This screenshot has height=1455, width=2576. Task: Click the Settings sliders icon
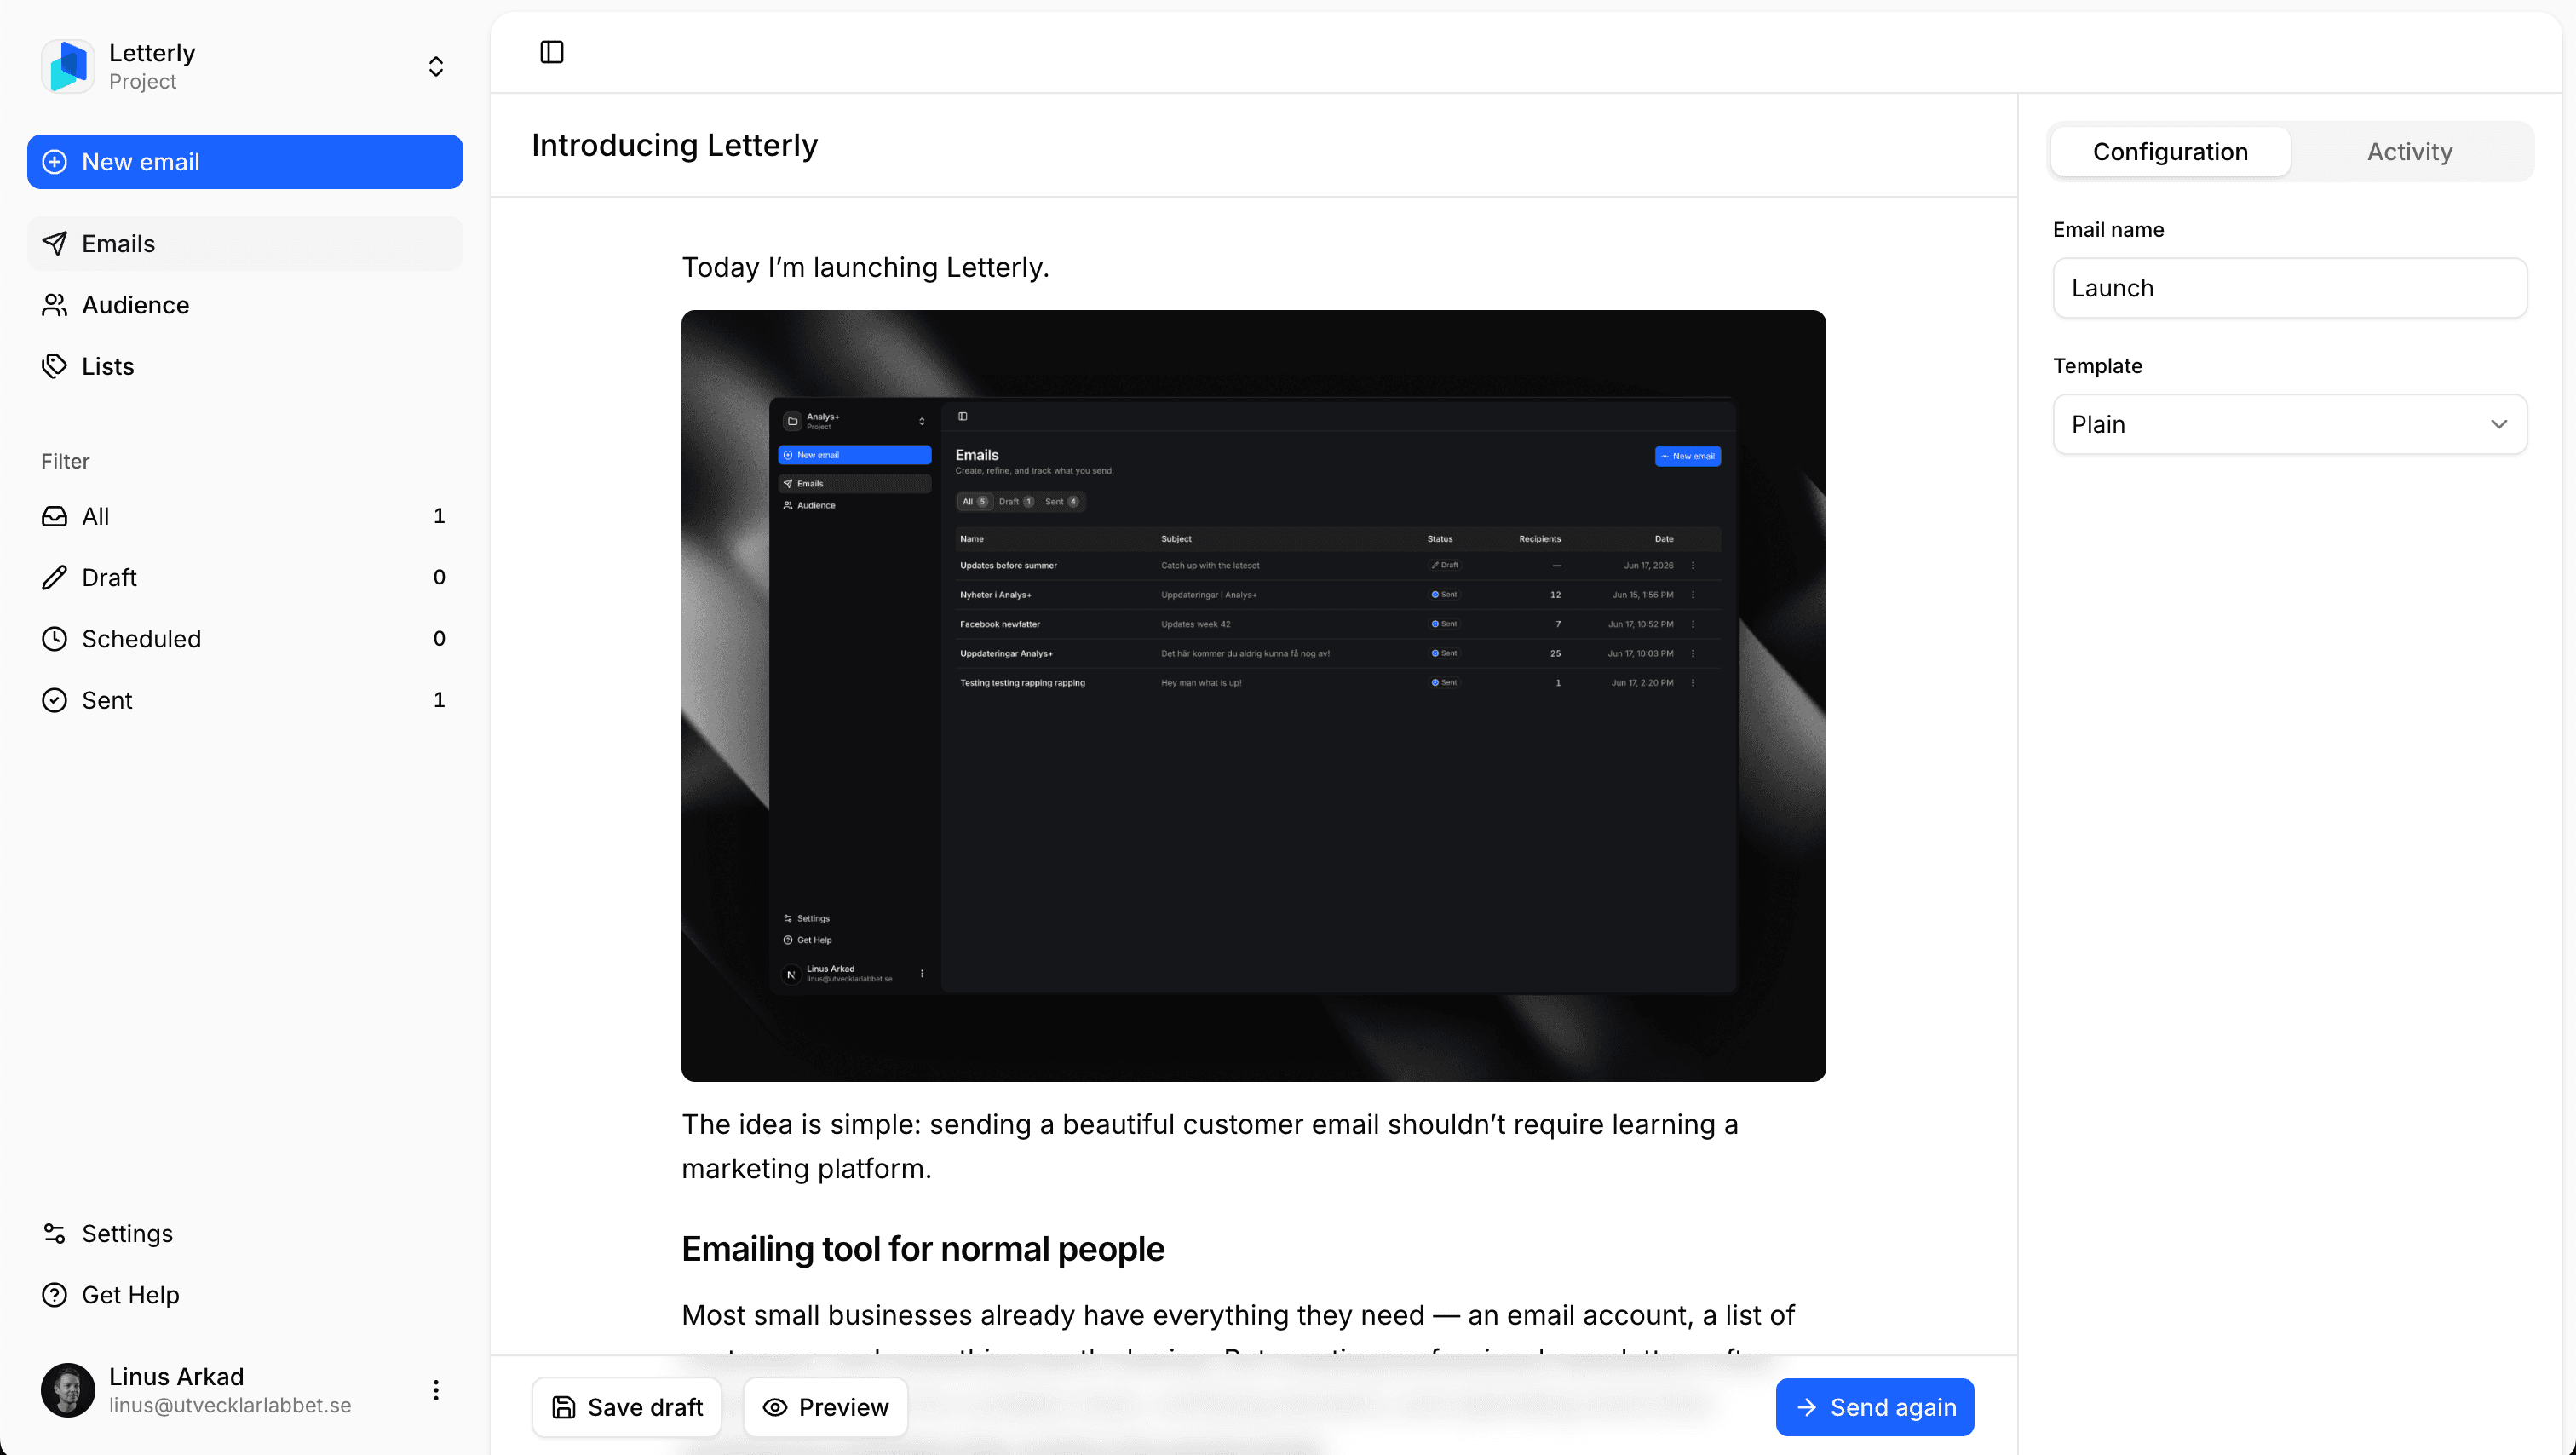click(x=55, y=1234)
